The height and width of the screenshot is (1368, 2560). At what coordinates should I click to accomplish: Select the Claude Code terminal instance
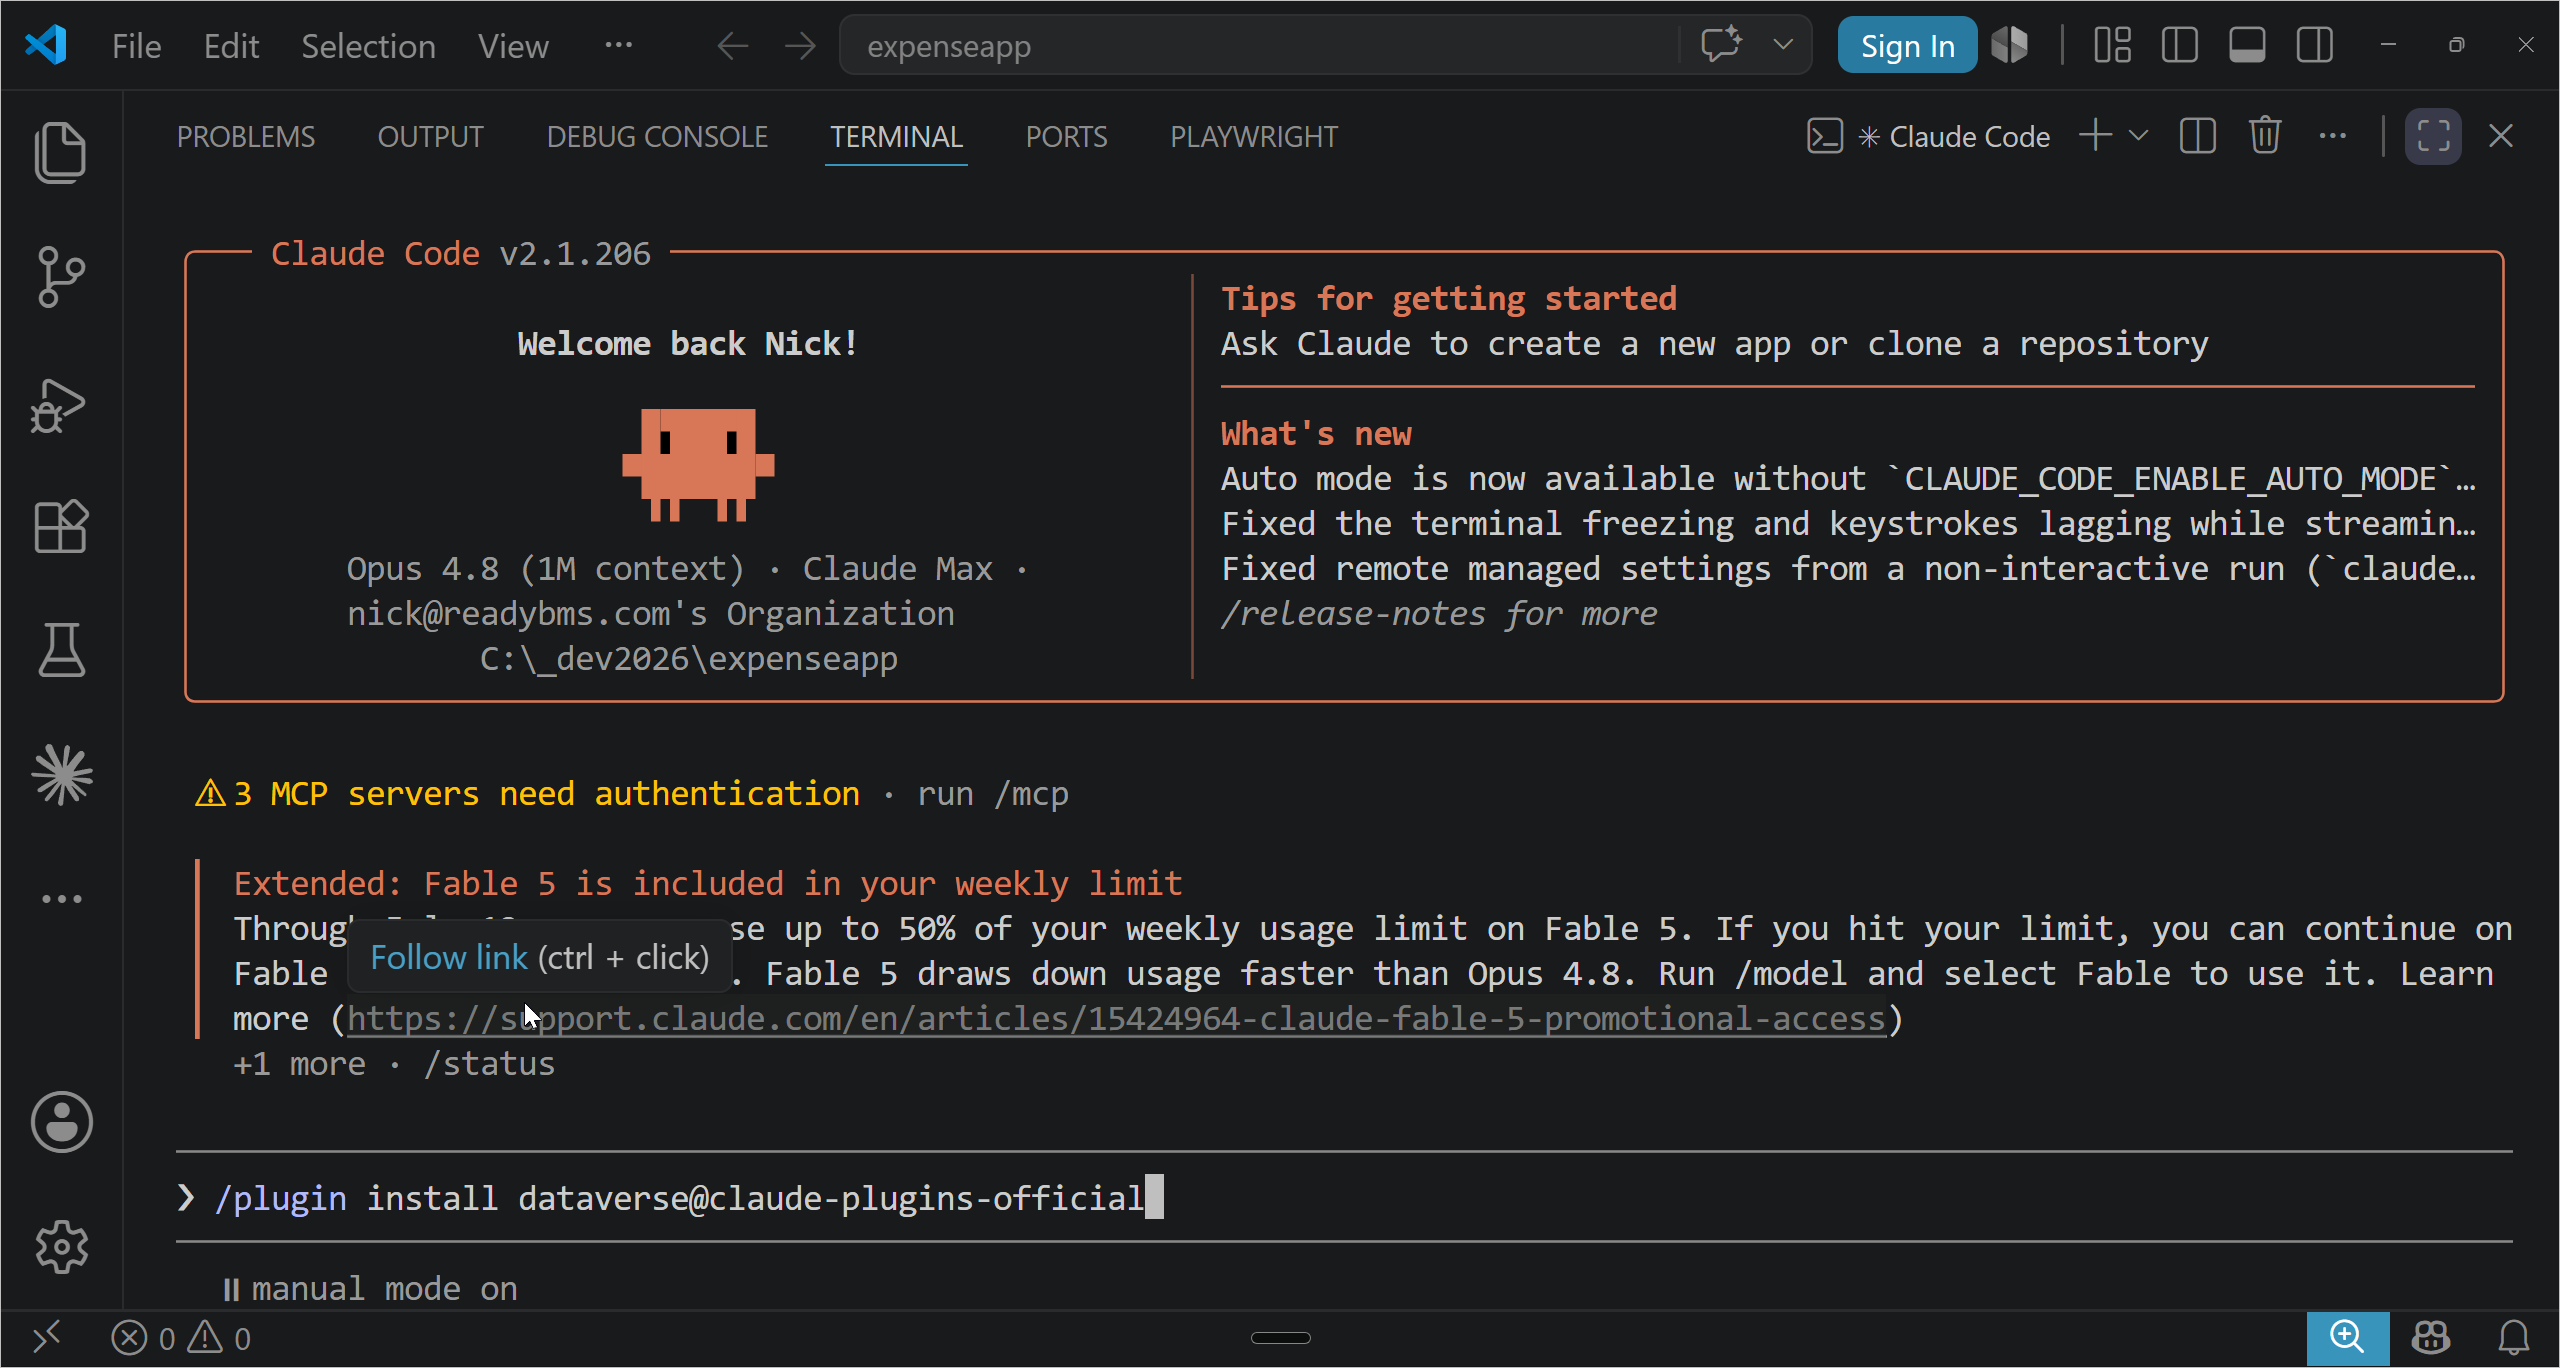coord(1929,137)
